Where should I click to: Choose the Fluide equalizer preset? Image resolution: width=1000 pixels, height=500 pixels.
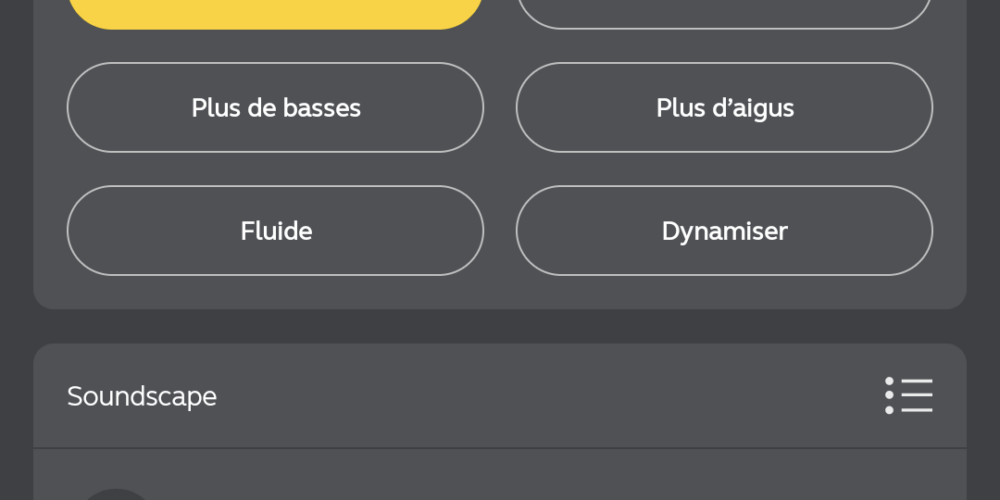[276, 230]
